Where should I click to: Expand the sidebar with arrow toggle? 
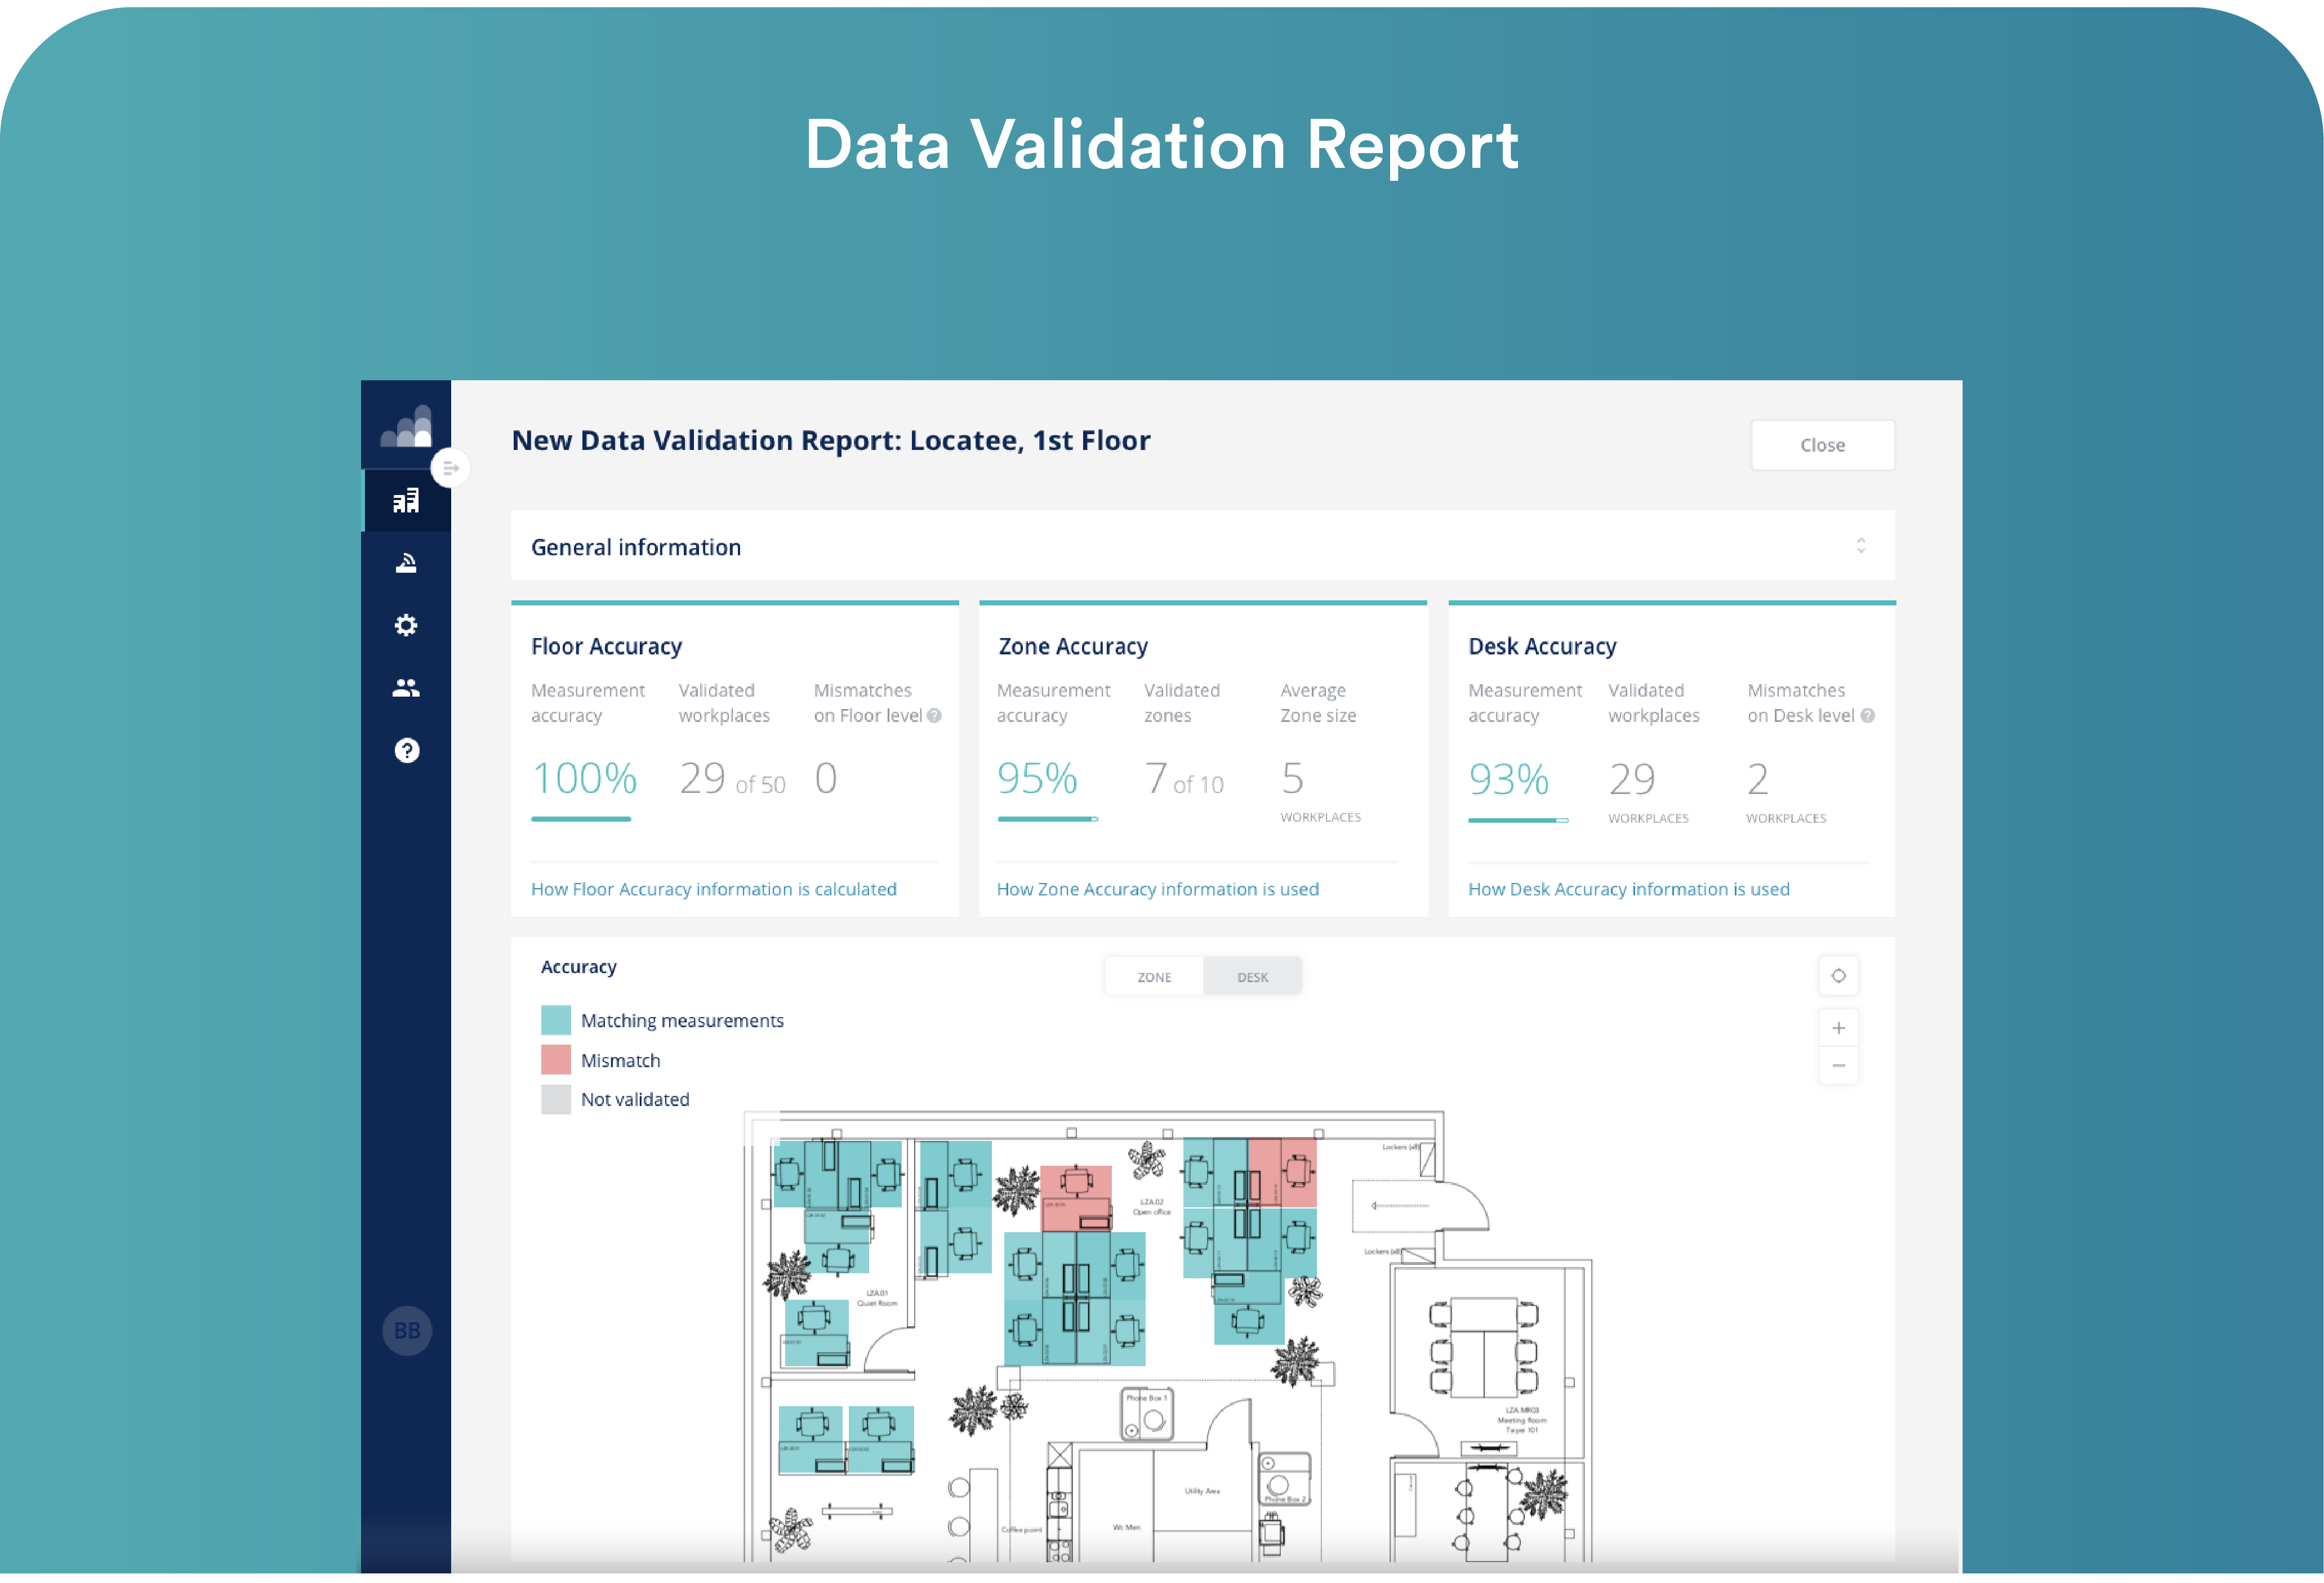coord(450,468)
